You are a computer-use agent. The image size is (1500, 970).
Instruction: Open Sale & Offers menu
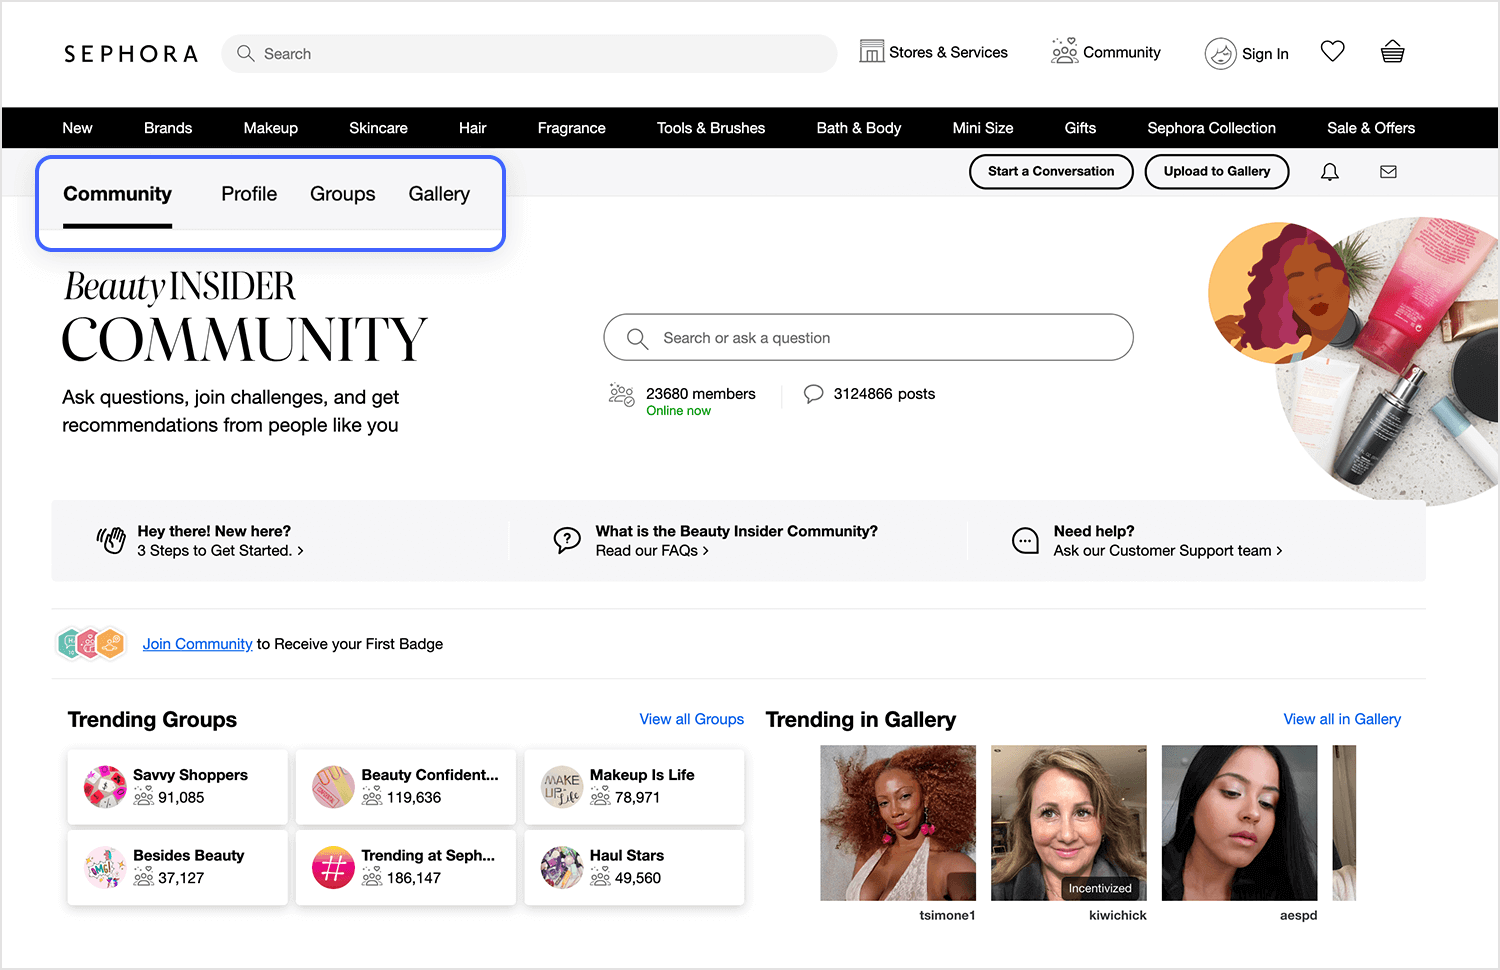click(1371, 128)
